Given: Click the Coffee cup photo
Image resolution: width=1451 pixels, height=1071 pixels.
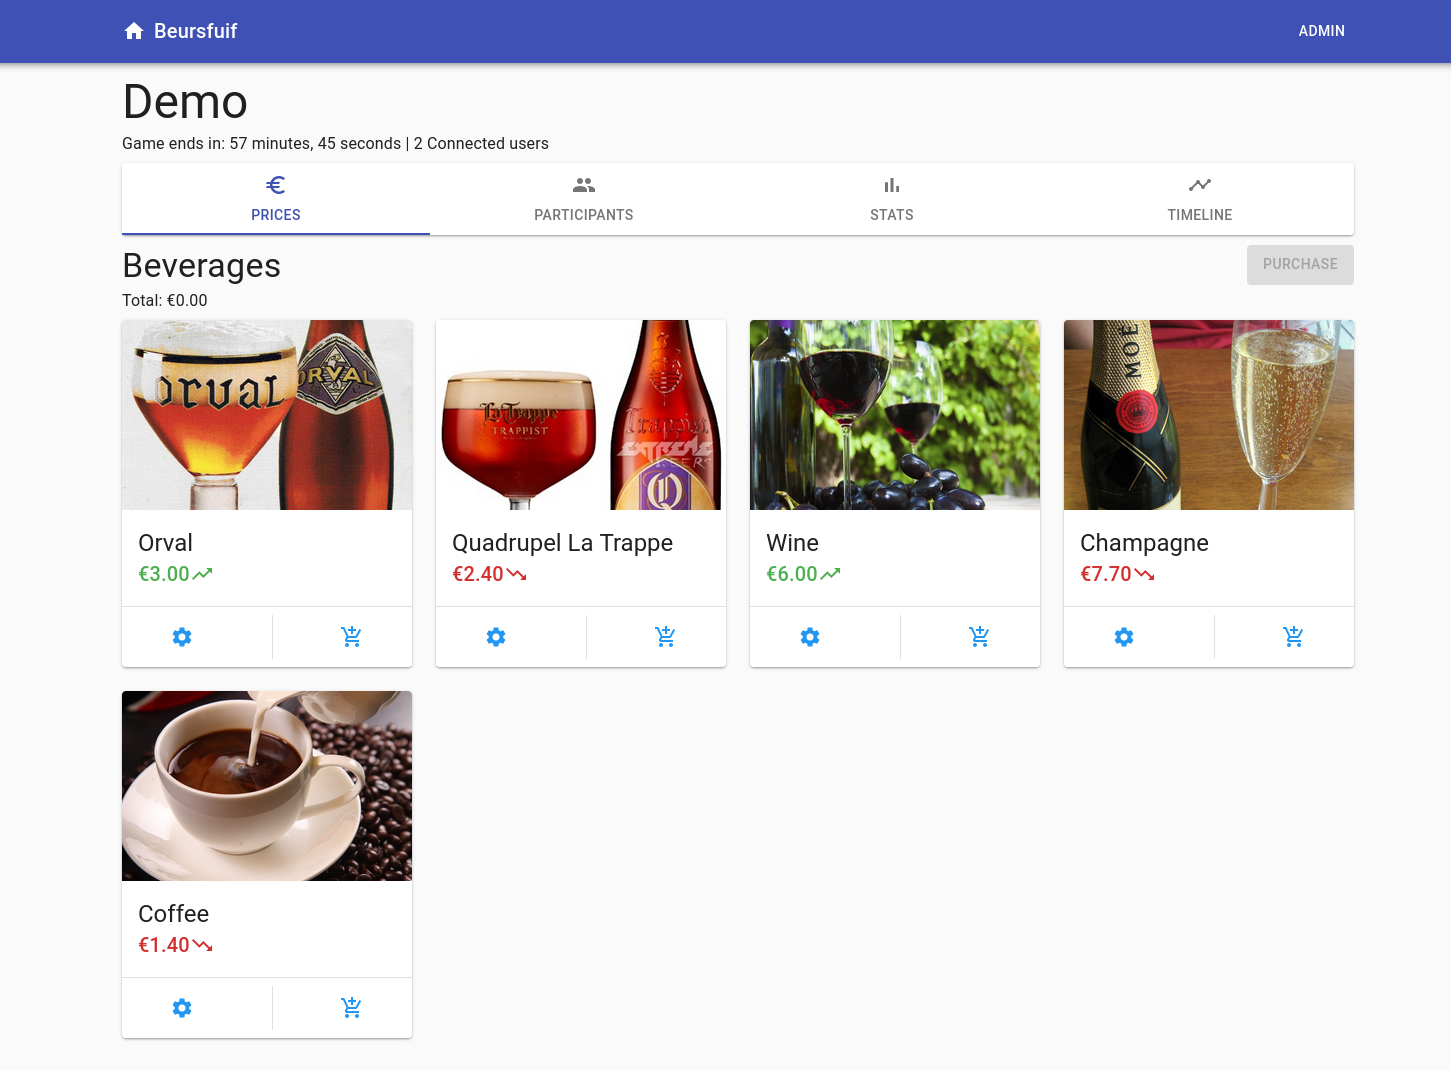Looking at the screenshot, I should pos(267,786).
